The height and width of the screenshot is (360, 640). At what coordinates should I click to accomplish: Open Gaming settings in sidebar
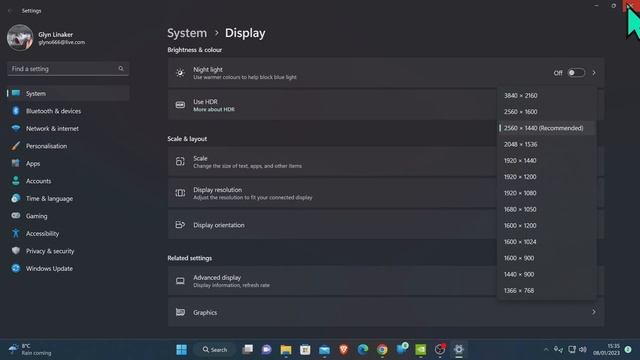click(68, 216)
